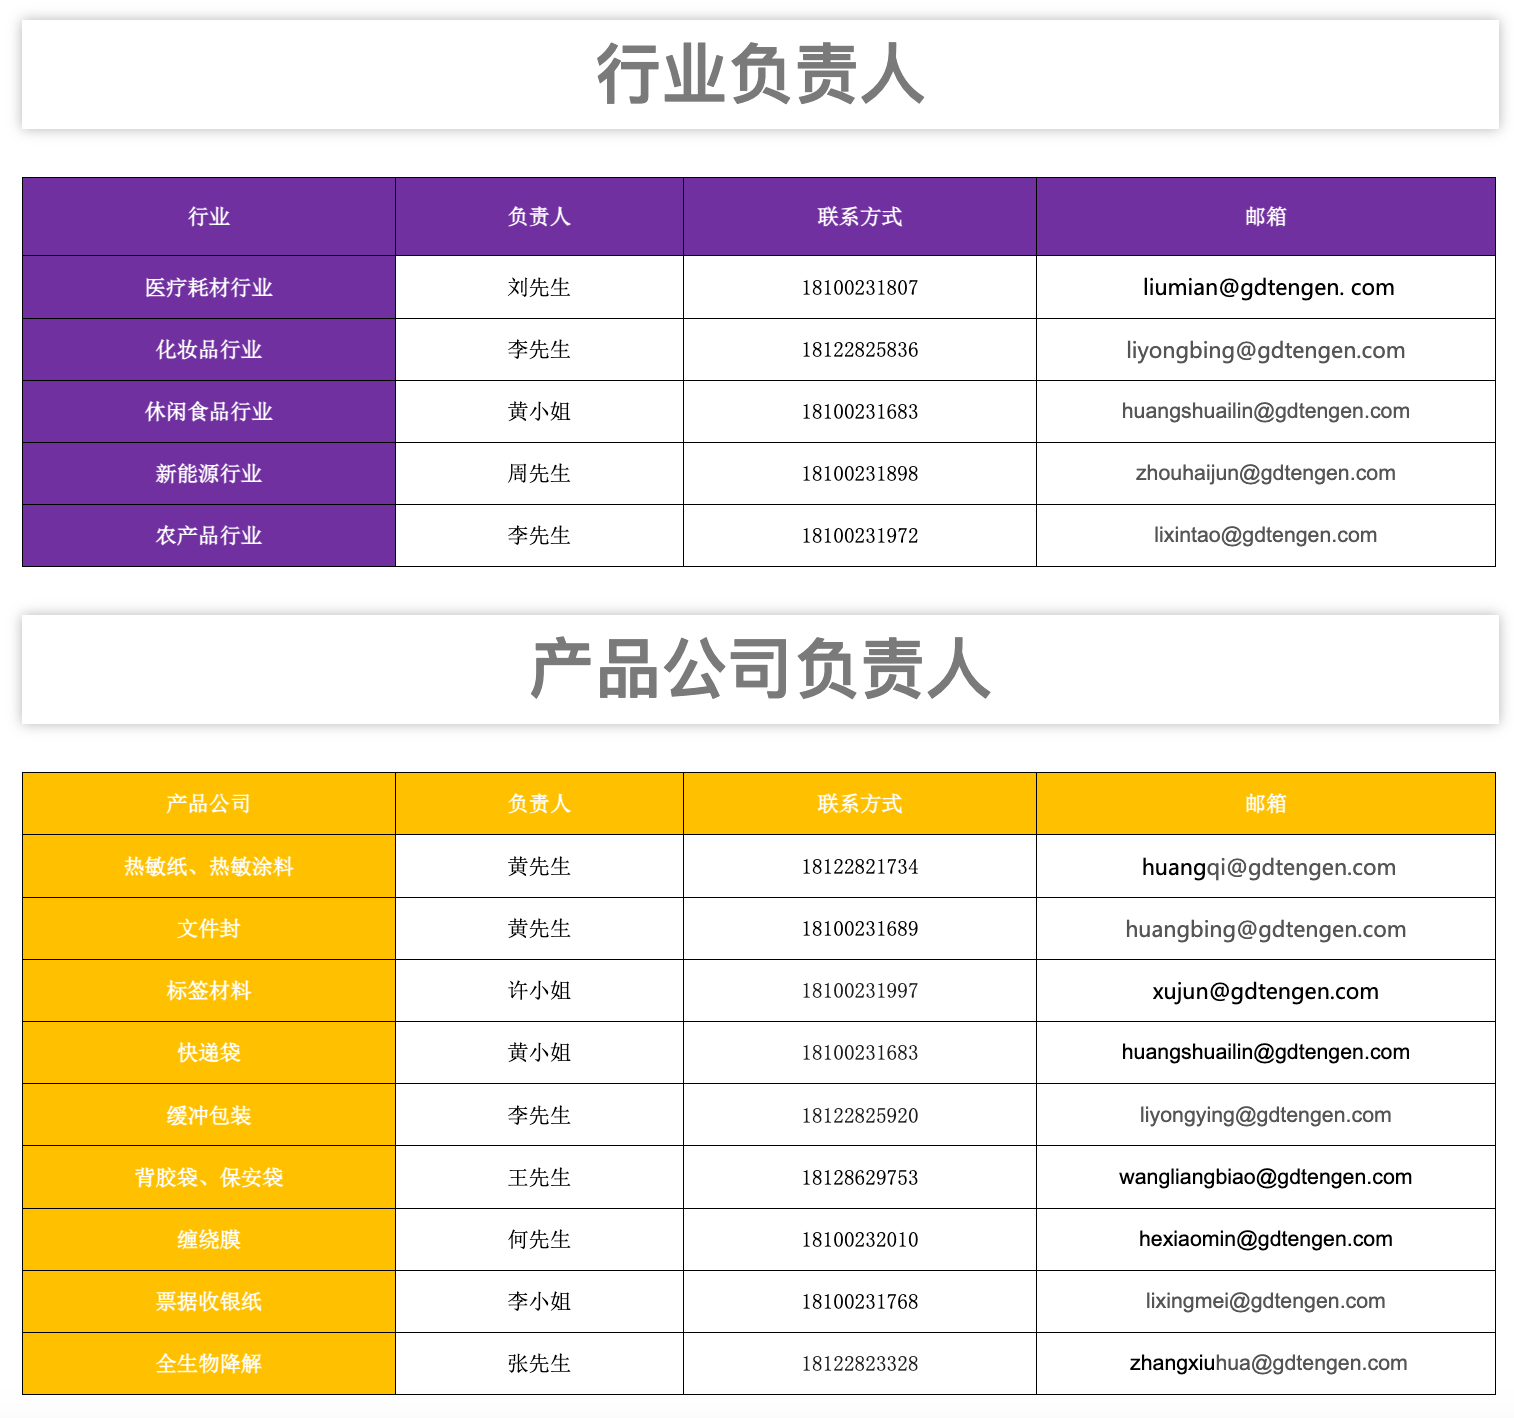The height and width of the screenshot is (1418, 1514).
Task: Select 黄小姐 in the 快递袋 row
Action: [539, 1053]
